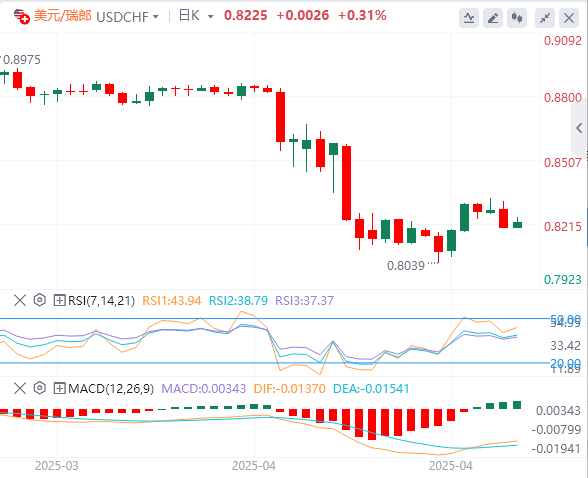The height and width of the screenshot is (478, 588).
Task: Close the chart with the top X
Action: [x=569, y=18]
